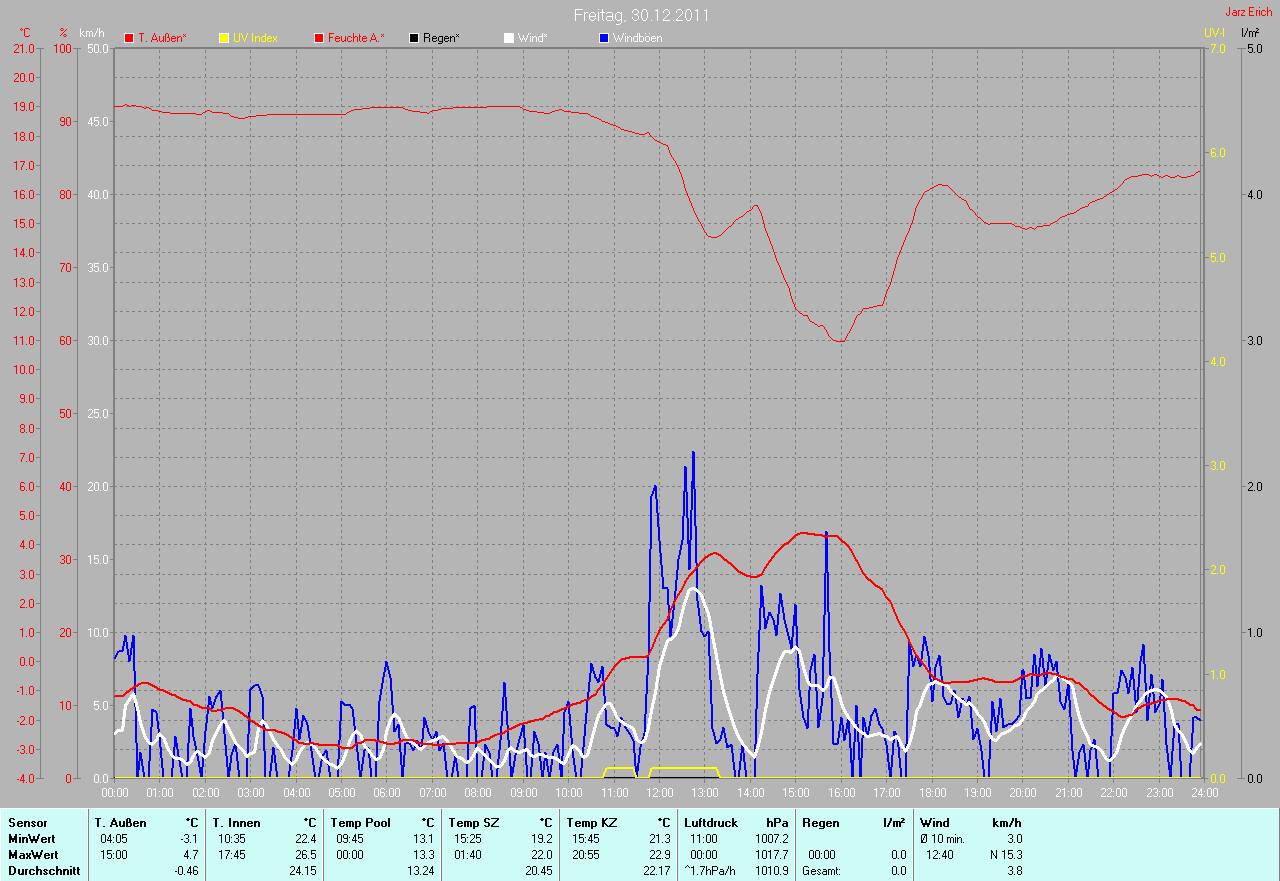Click the 'T. Innen' column header
The height and width of the screenshot is (881, 1280).
237,823
